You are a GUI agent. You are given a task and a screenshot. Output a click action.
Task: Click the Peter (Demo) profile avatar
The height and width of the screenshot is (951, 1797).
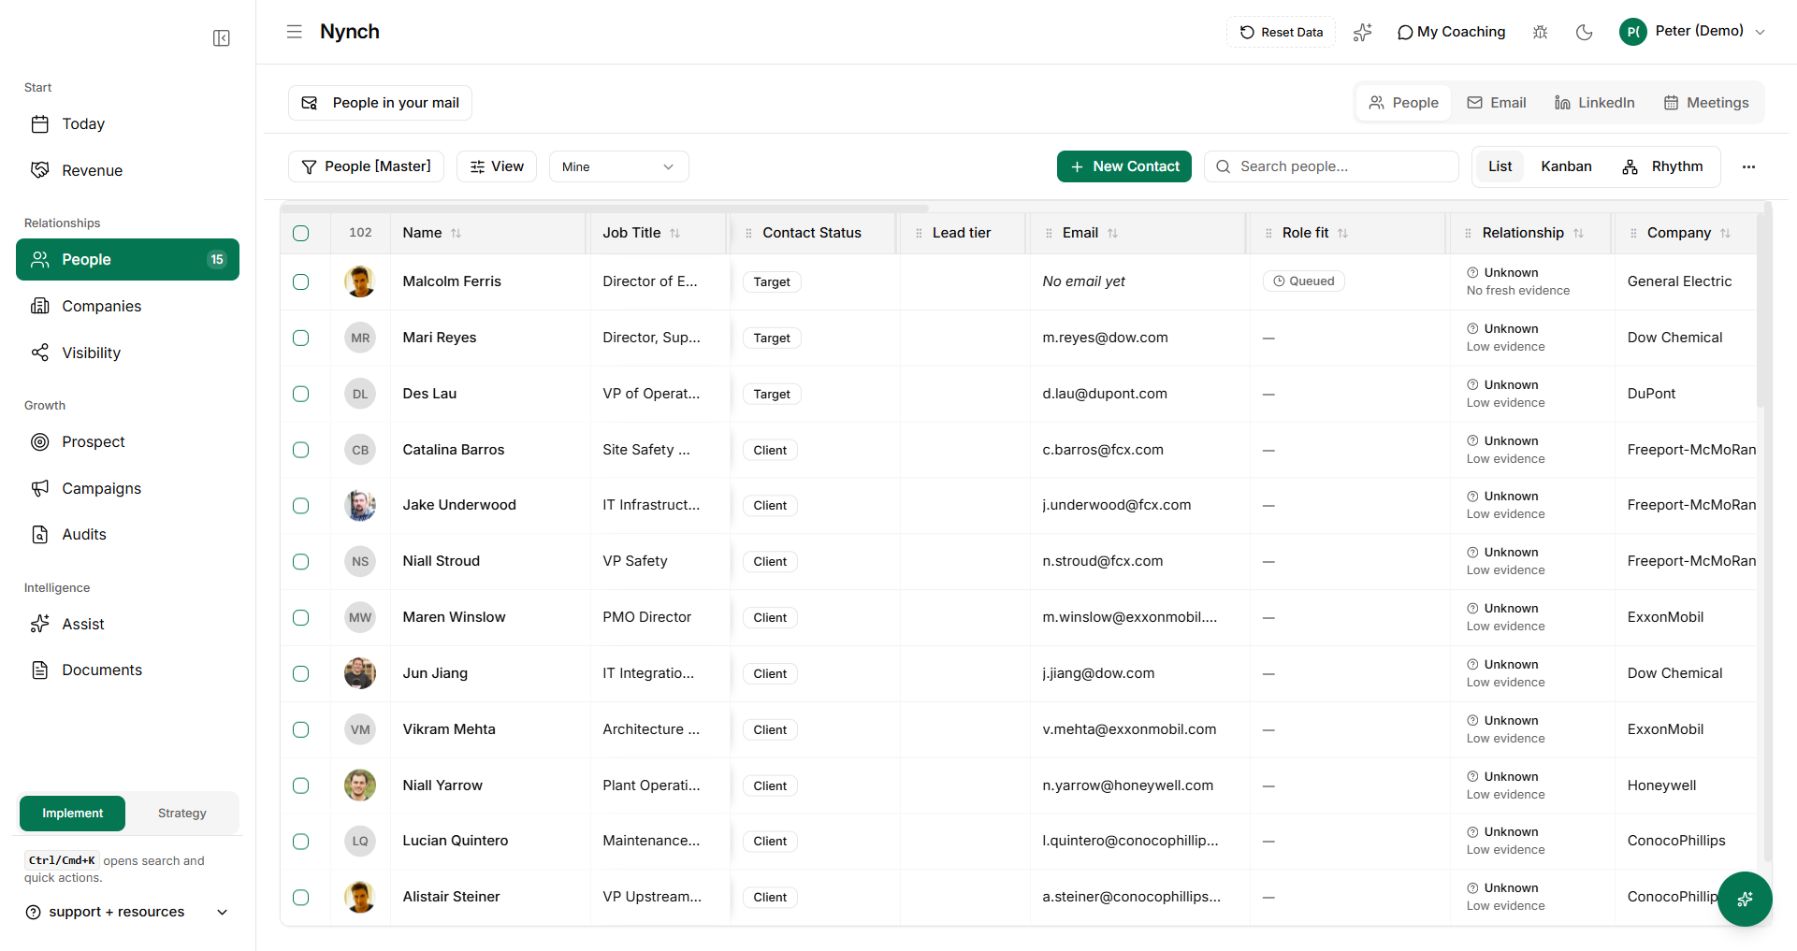(x=1633, y=32)
